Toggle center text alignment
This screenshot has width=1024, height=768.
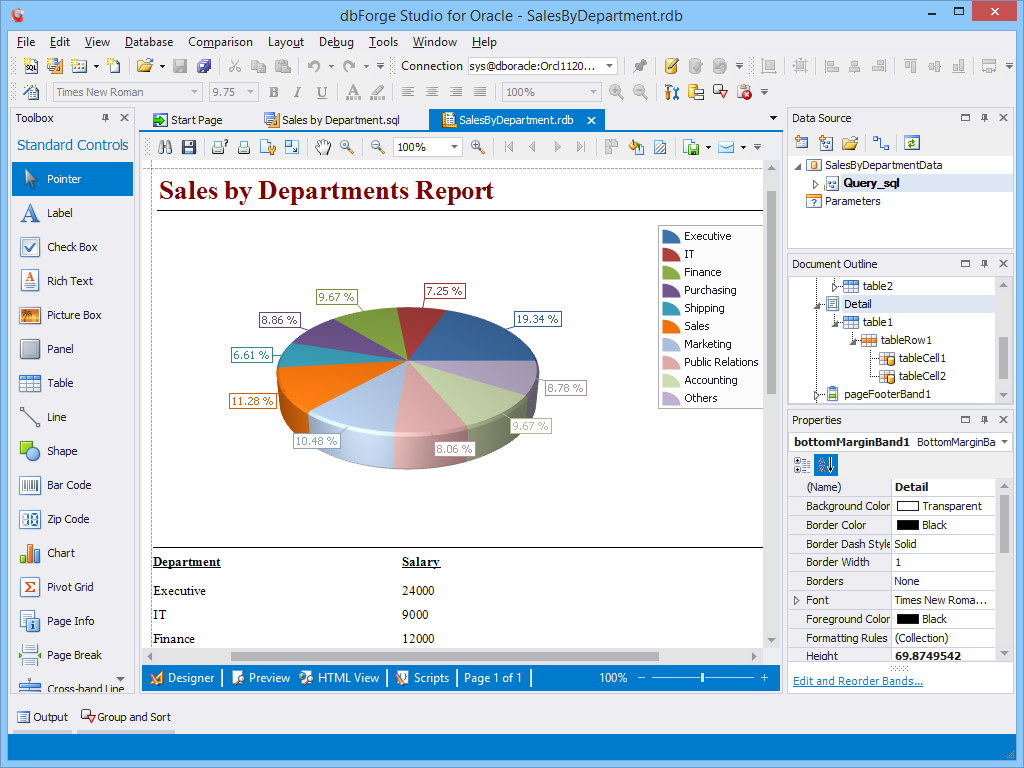point(432,92)
